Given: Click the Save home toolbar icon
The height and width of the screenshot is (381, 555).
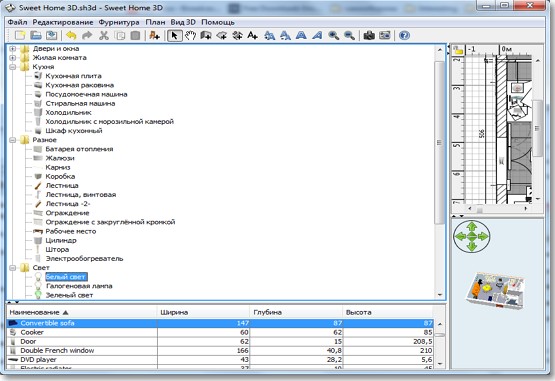Looking at the screenshot, I should pyautogui.click(x=52, y=35).
